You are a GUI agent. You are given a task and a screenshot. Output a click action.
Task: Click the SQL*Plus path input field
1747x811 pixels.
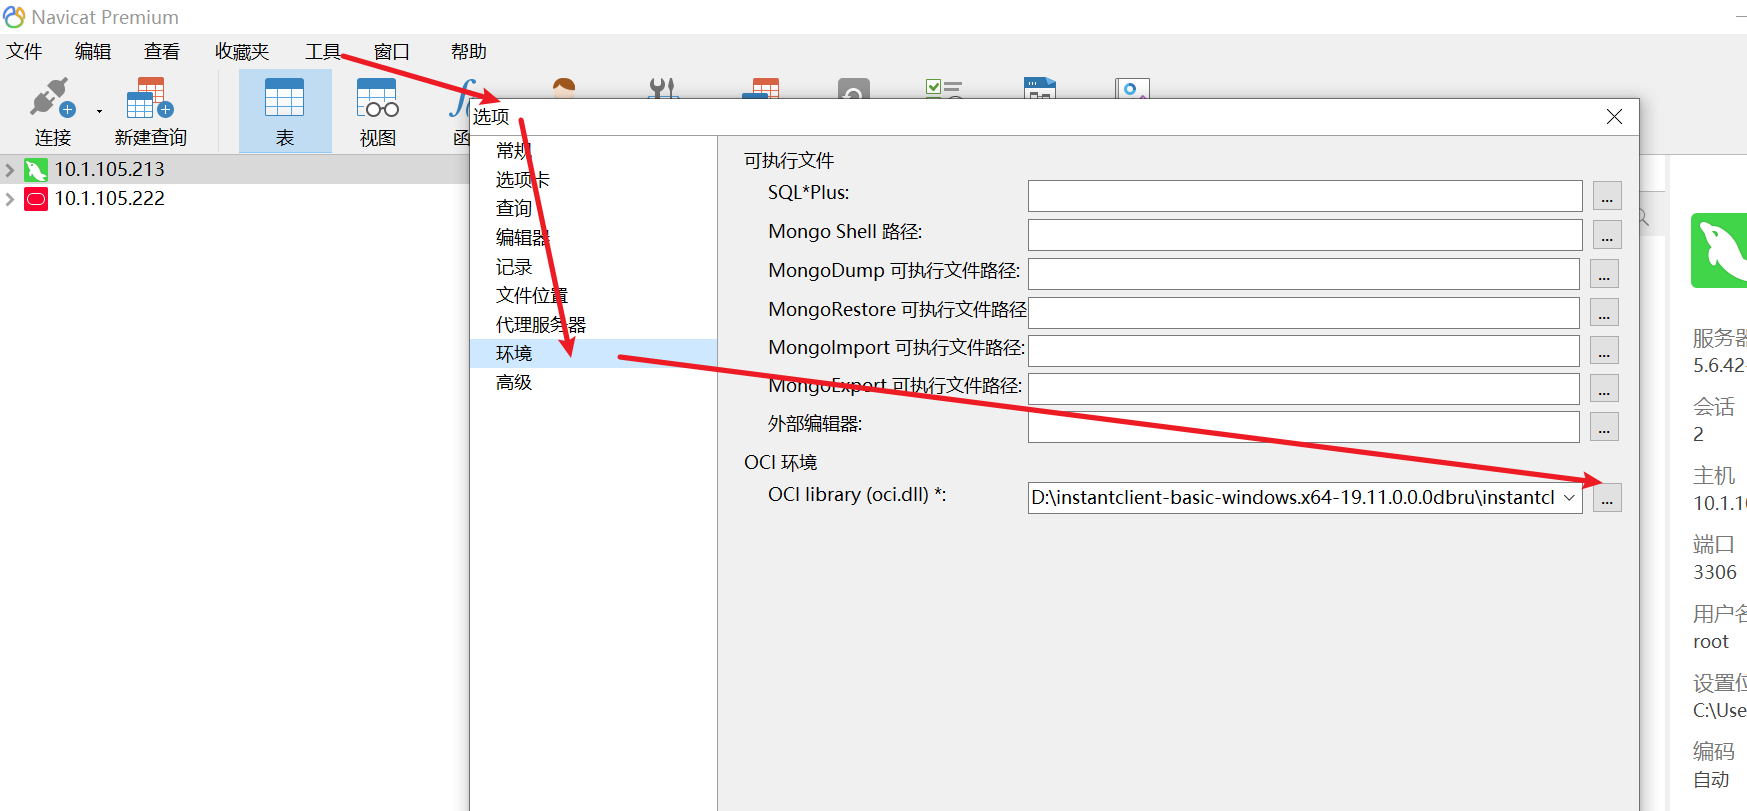tap(1305, 196)
